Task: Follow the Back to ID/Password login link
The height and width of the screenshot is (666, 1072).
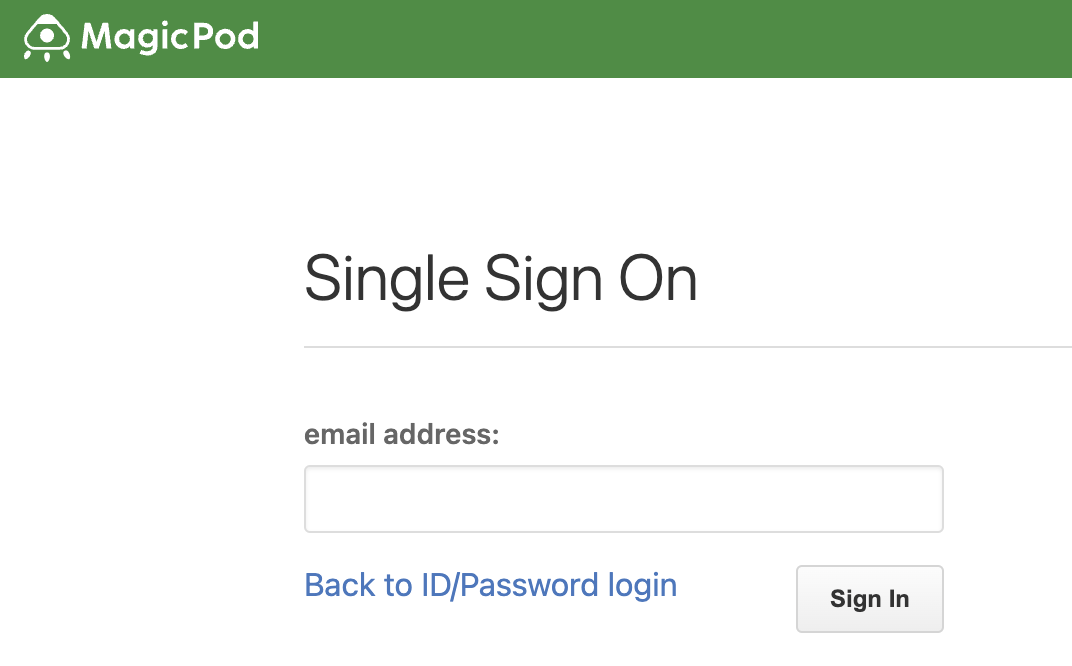Action: 490,585
